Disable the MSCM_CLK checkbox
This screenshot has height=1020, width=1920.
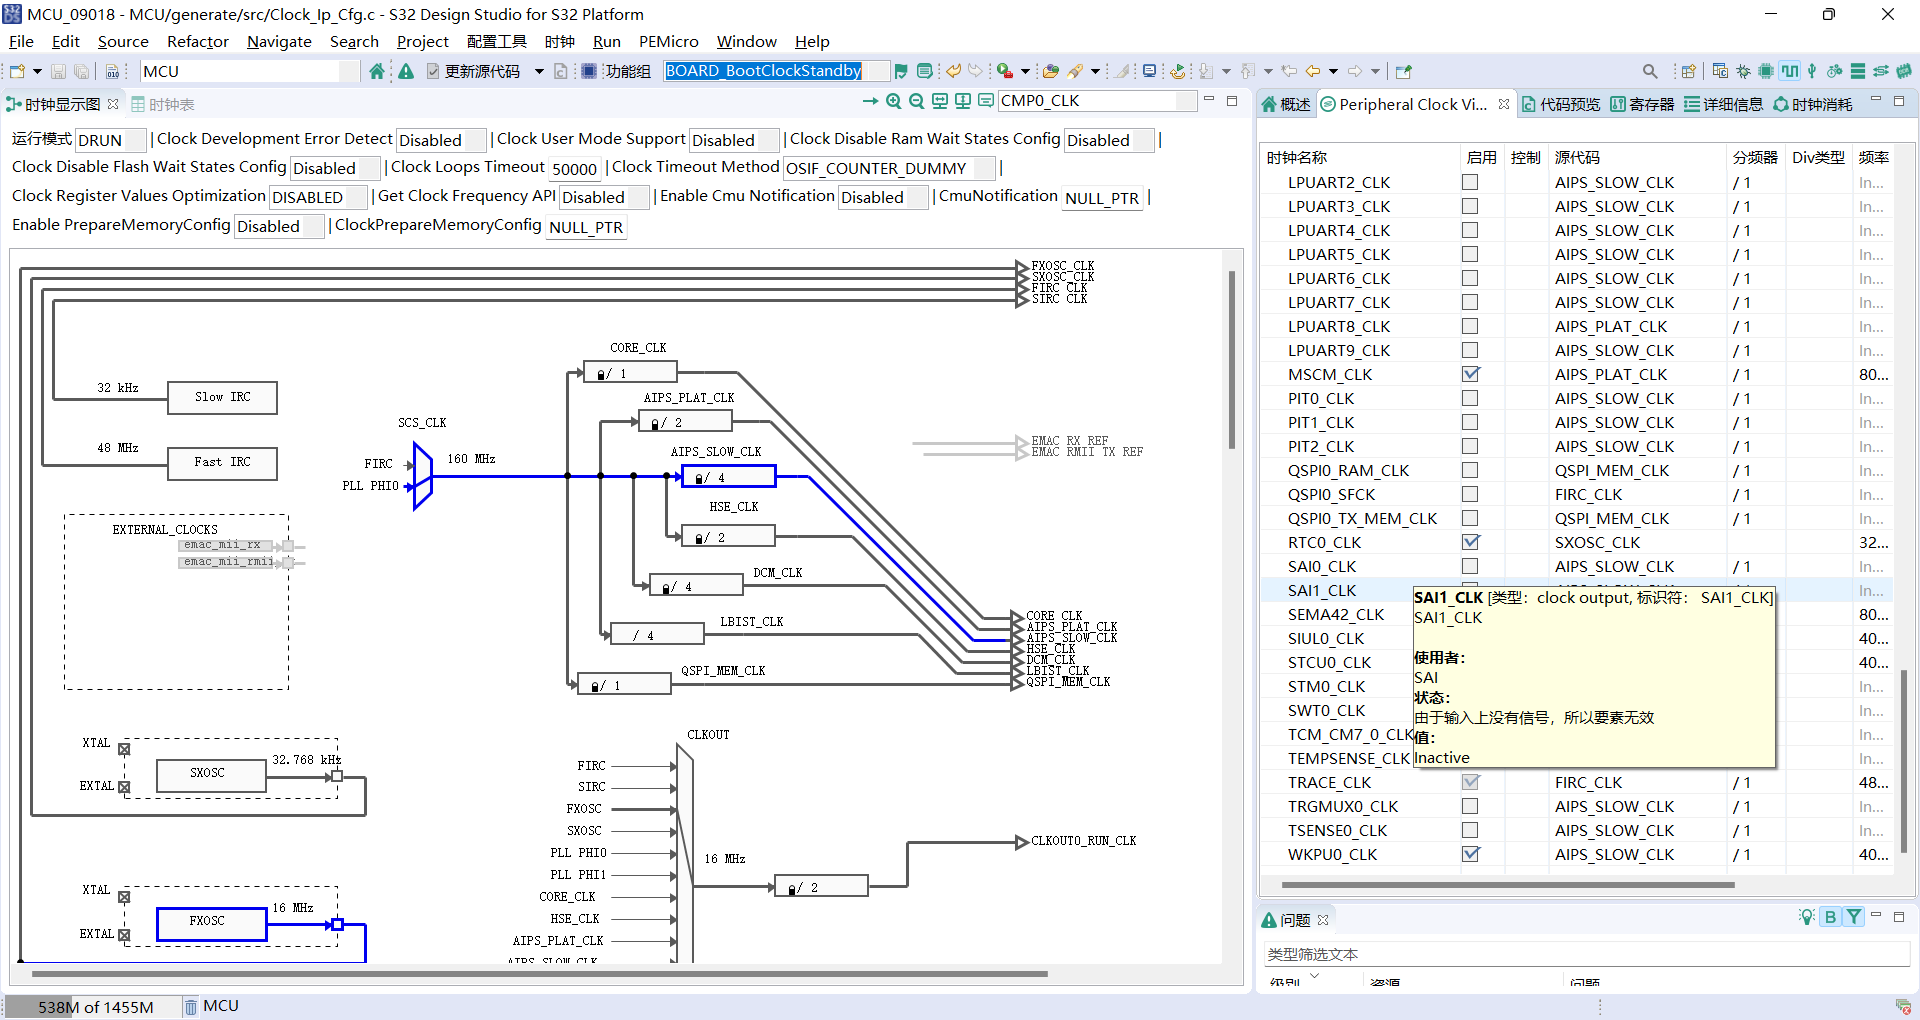pyautogui.click(x=1470, y=373)
